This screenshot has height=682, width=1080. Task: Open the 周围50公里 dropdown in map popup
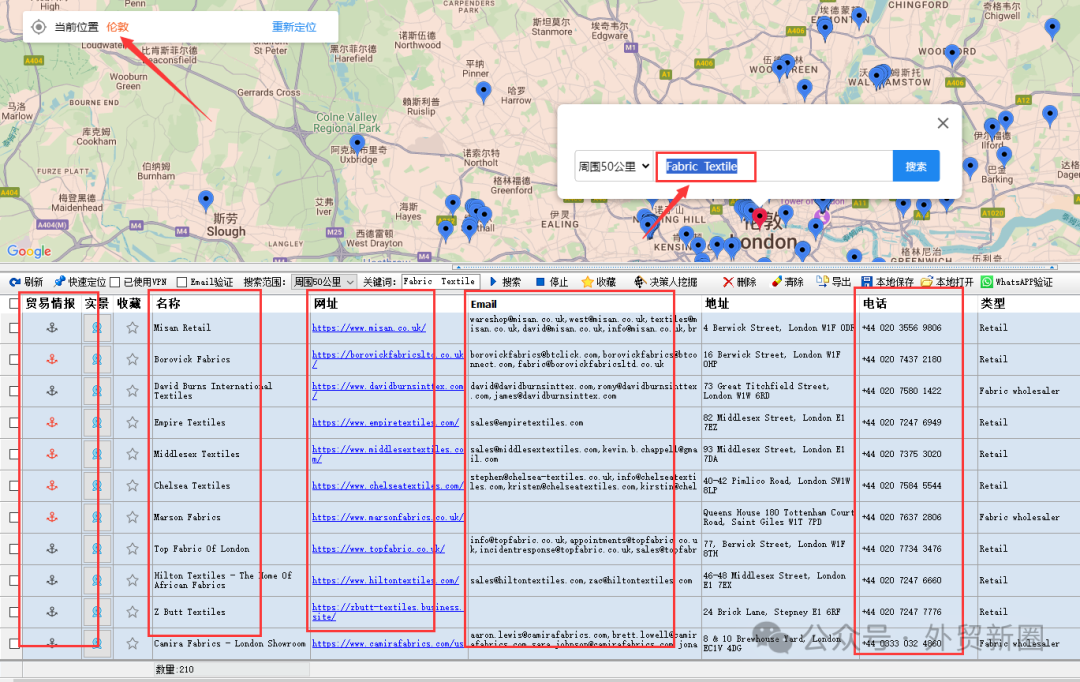click(x=614, y=167)
